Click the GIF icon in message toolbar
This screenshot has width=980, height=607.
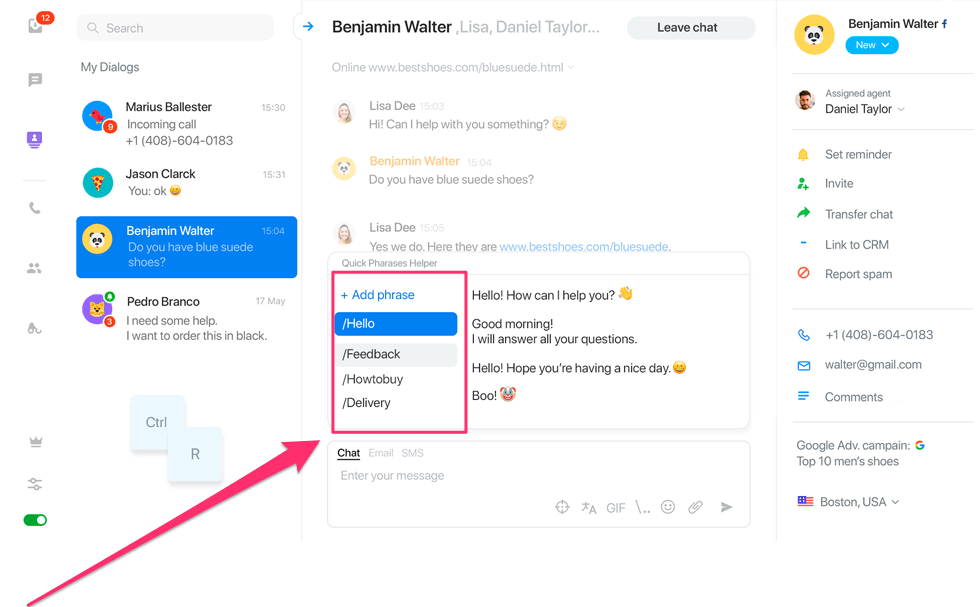615,508
